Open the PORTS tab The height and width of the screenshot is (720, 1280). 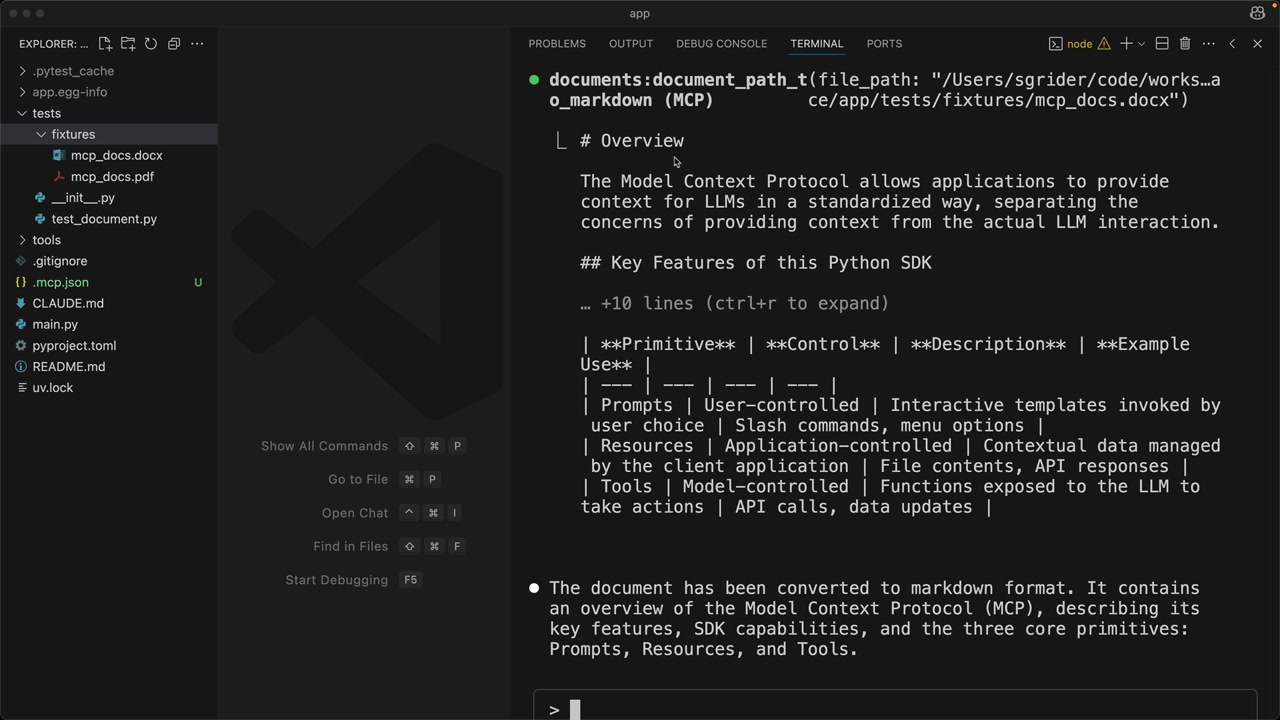click(884, 44)
